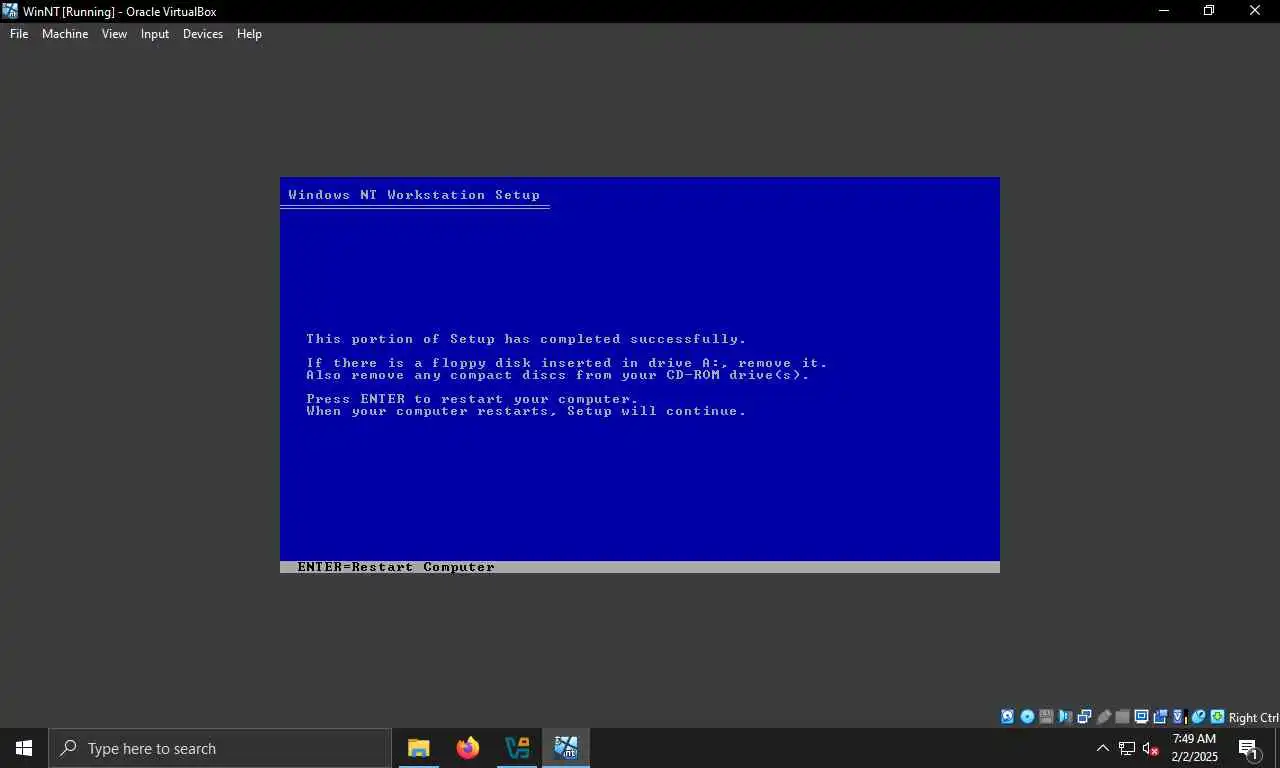Screen dimensions: 1280x768
Task: Open the Machine menu
Action: pos(65,34)
